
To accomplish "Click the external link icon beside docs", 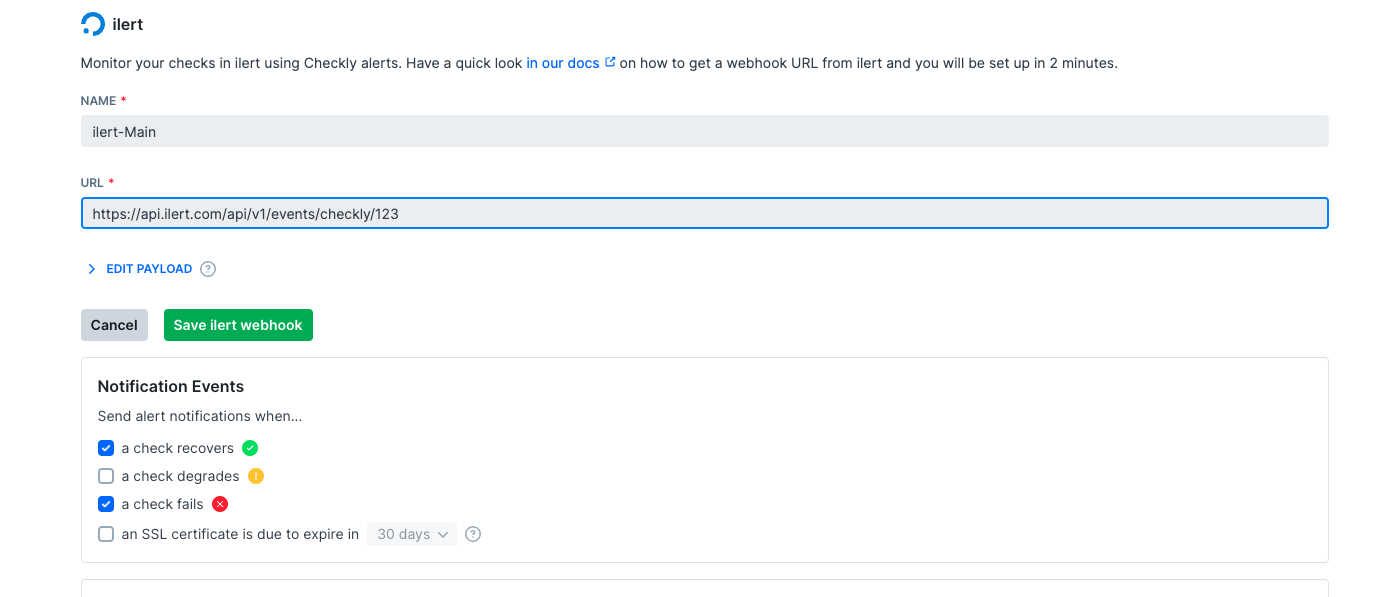I will (x=610, y=62).
